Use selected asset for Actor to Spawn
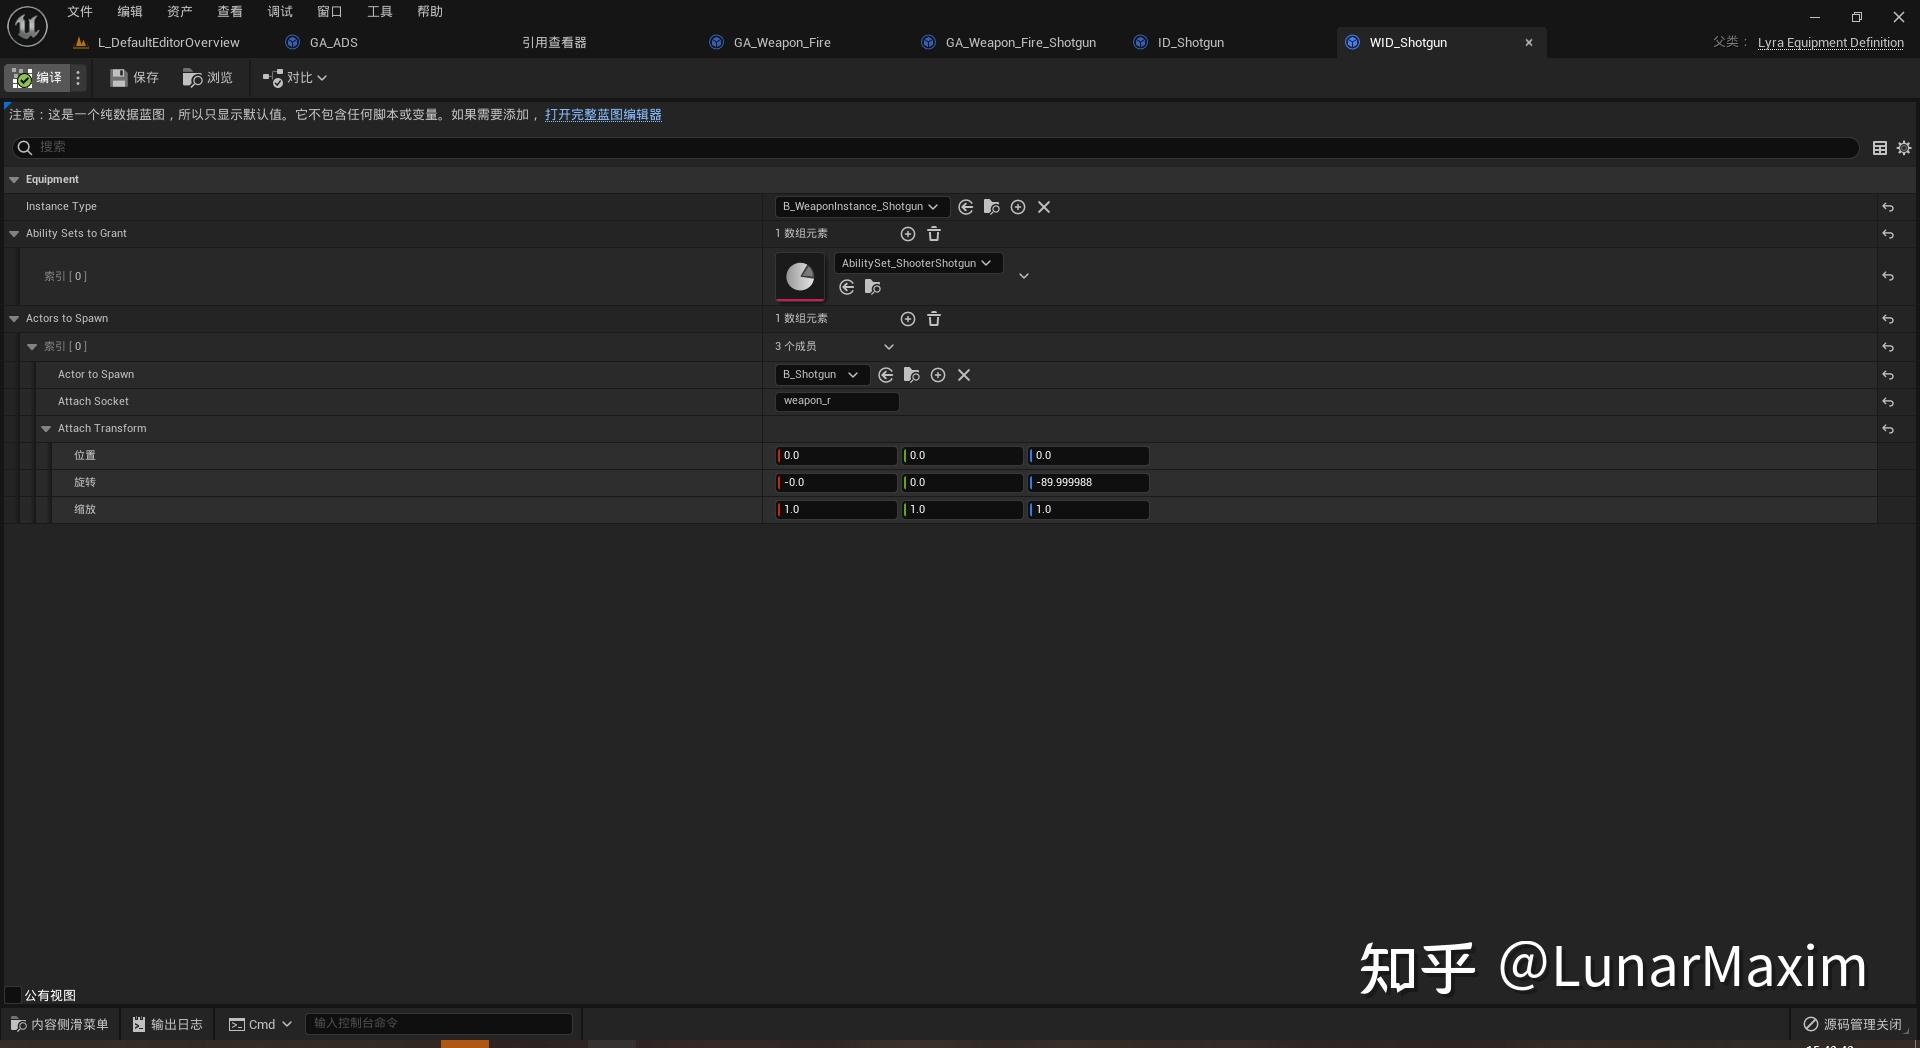Viewport: 1920px width, 1048px height. tap(886, 375)
